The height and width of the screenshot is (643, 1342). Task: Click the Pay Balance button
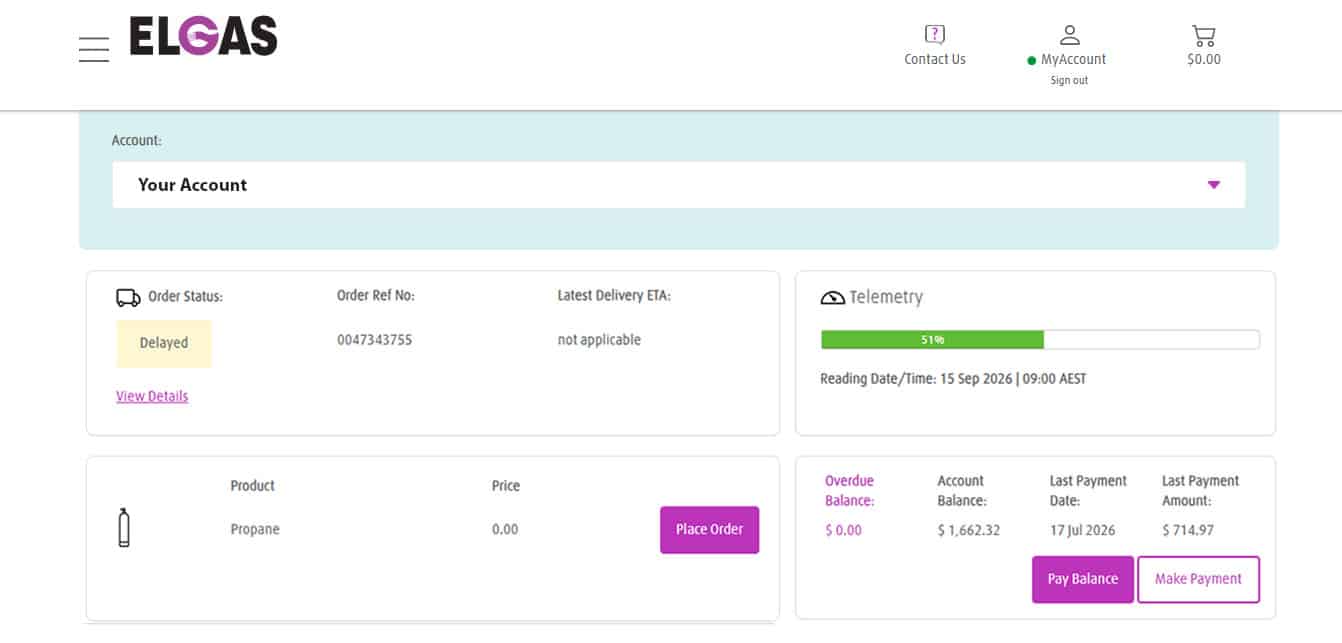pyautogui.click(x=1083, y=579)
